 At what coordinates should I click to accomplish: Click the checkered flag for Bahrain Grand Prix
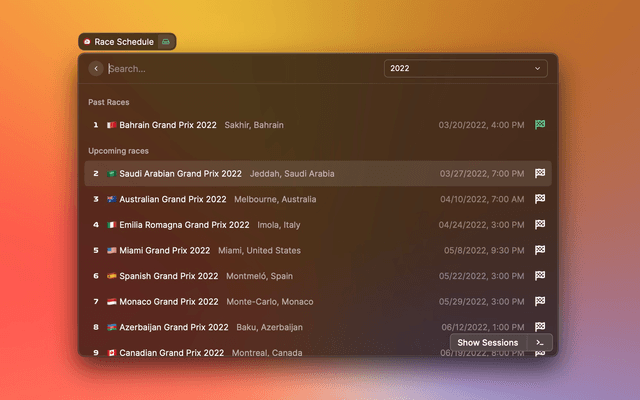pos(540,125)
